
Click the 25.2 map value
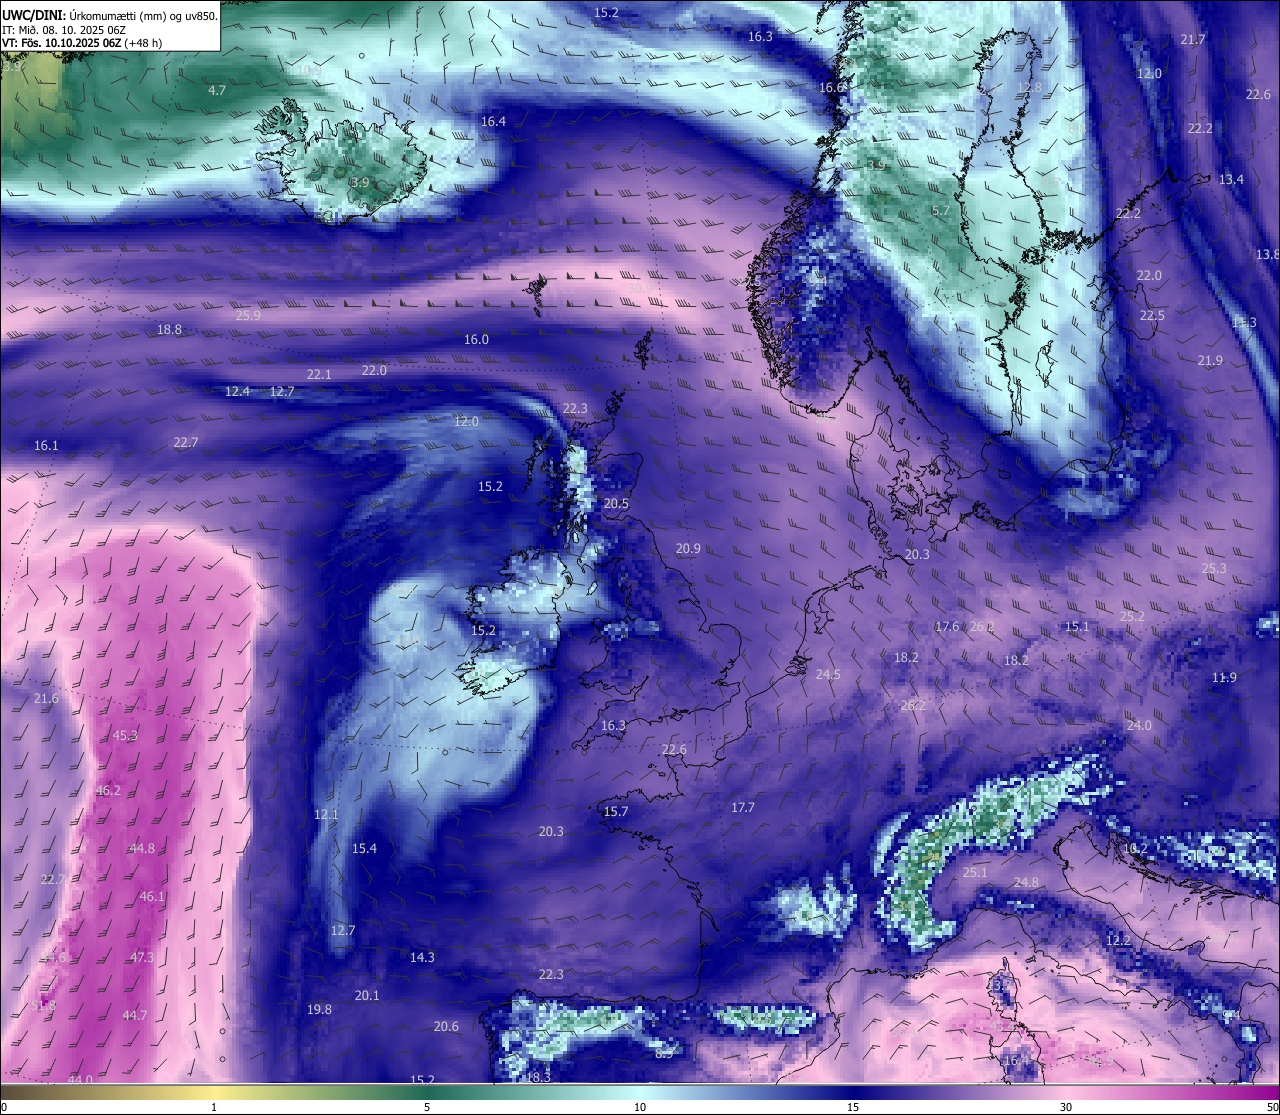tap(1132, 616)
